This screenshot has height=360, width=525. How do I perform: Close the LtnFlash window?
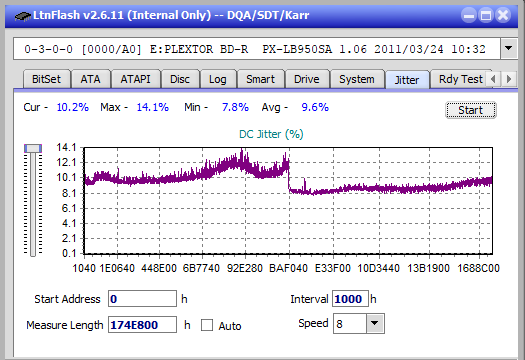point(503,15)
